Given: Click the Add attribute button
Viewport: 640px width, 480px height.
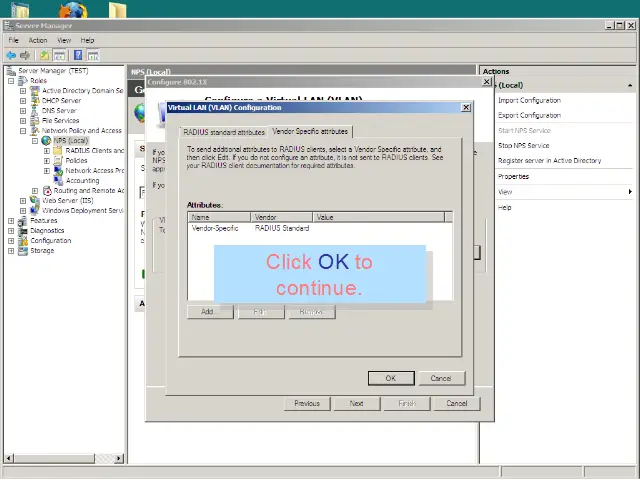Looking at the screenshot, I should [210, 312].
